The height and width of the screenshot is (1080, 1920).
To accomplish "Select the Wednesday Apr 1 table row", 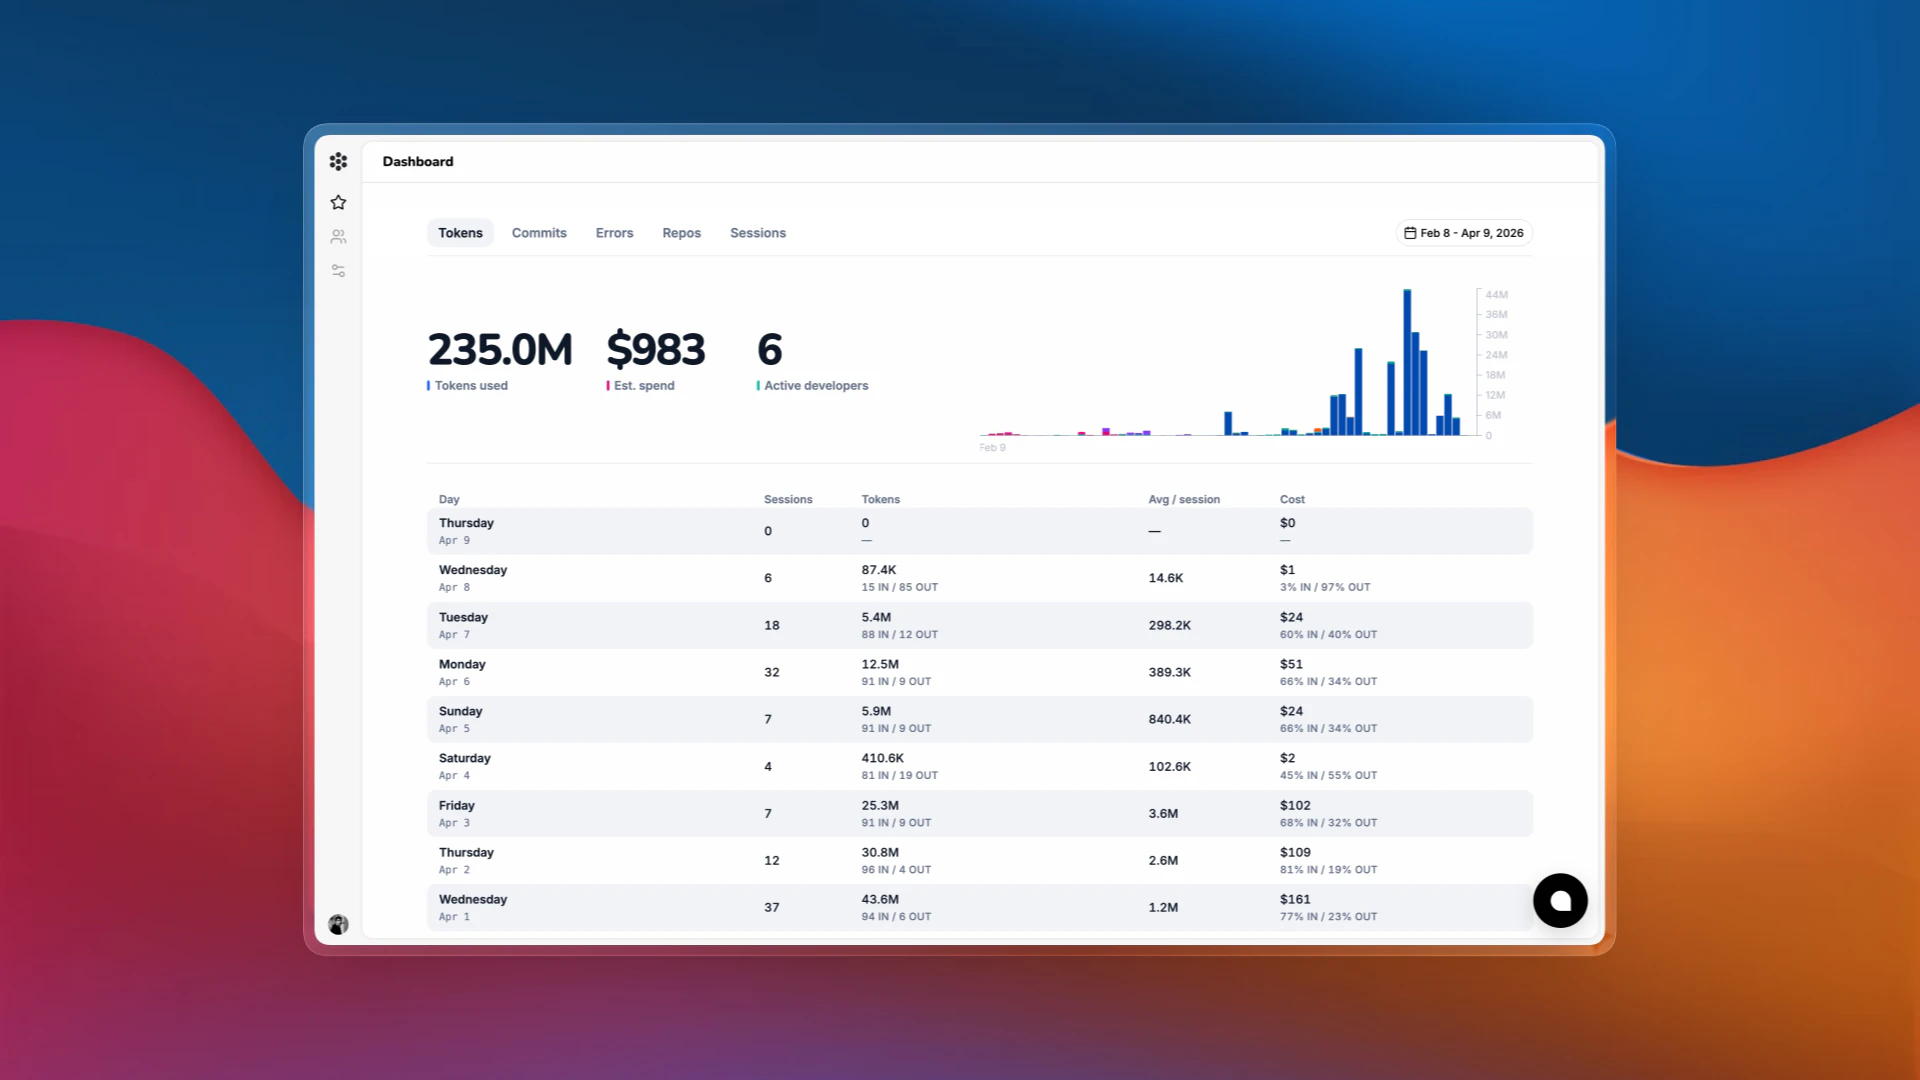I will coord(979,907).
